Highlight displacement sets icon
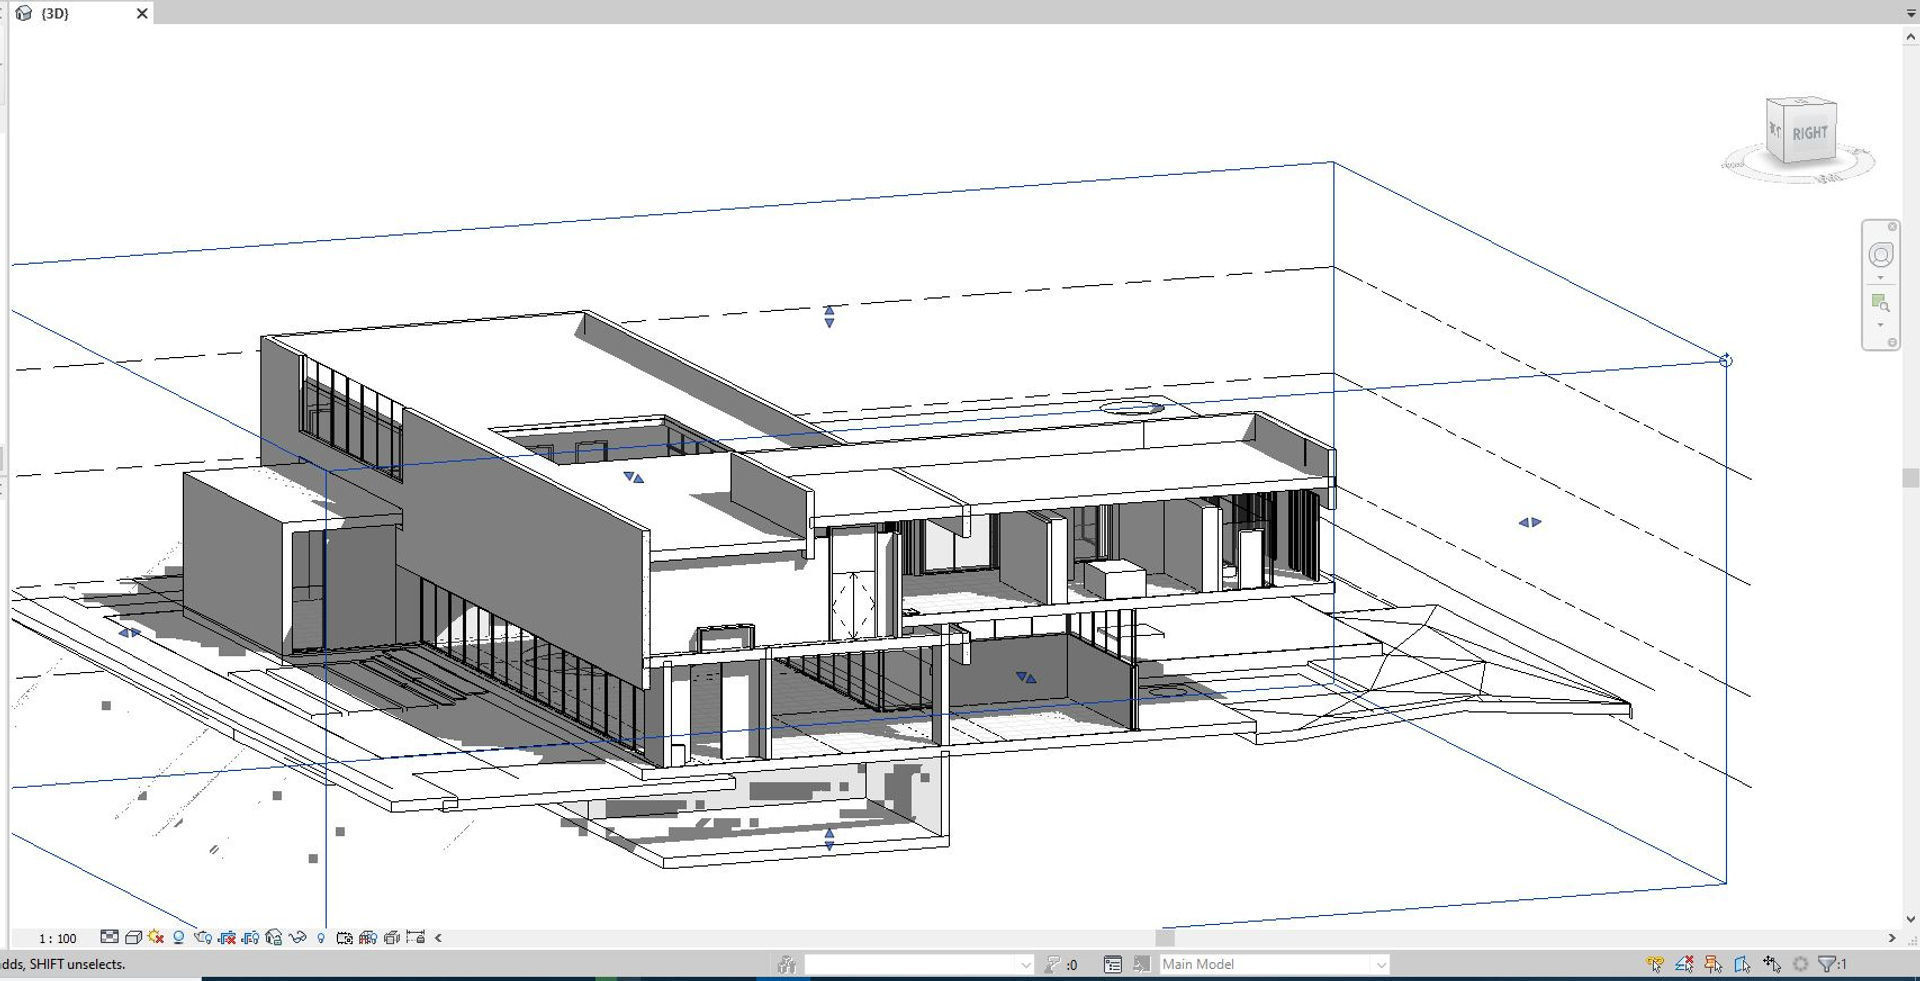The width and height of the screenshot is (1920, 981). (x=392, y=937)
